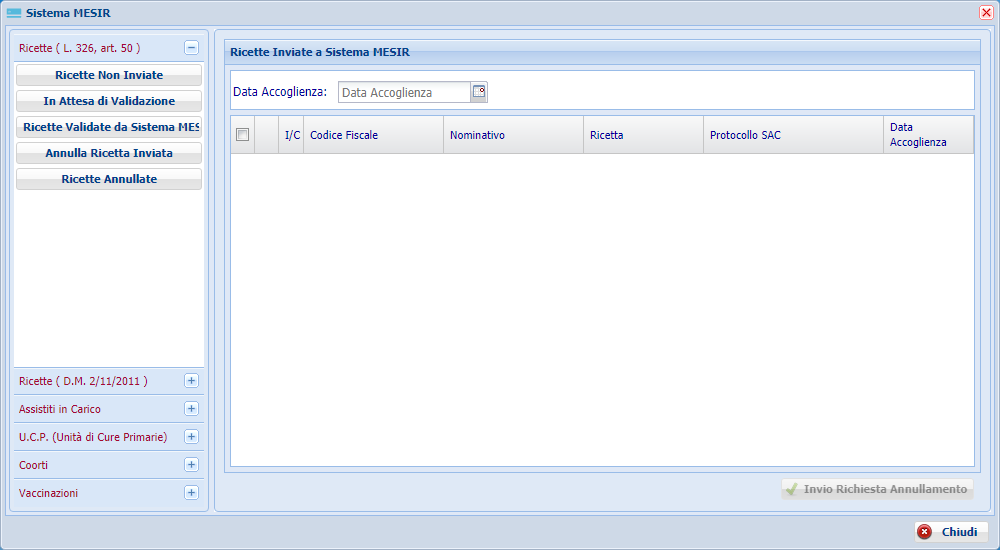
Task: Click the Vaccinazioni section label
Action: coord(48,493)
